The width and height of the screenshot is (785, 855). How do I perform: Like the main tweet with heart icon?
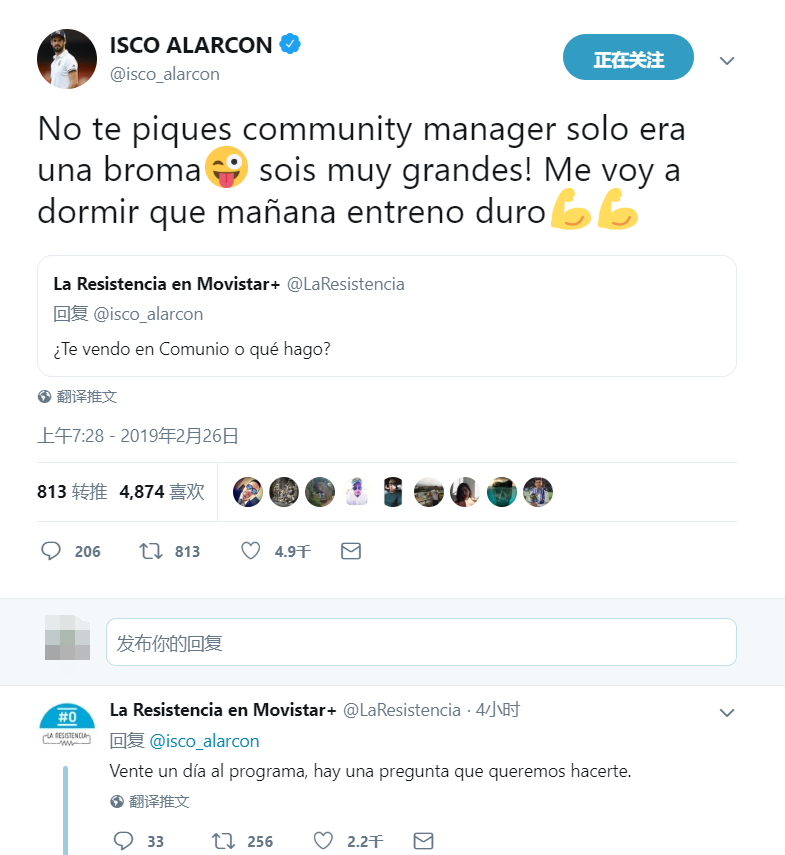[251, 551]
